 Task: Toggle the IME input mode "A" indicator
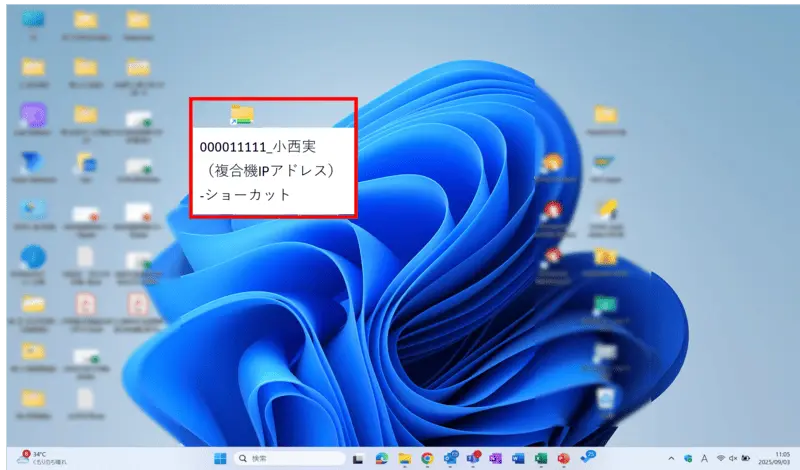tap(703, 458)
